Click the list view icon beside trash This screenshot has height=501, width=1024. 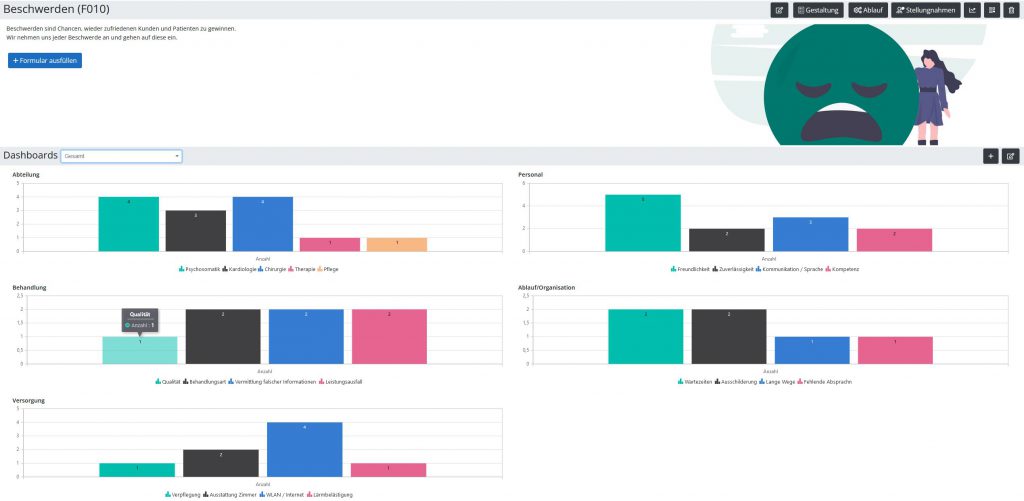coord(992,10)
